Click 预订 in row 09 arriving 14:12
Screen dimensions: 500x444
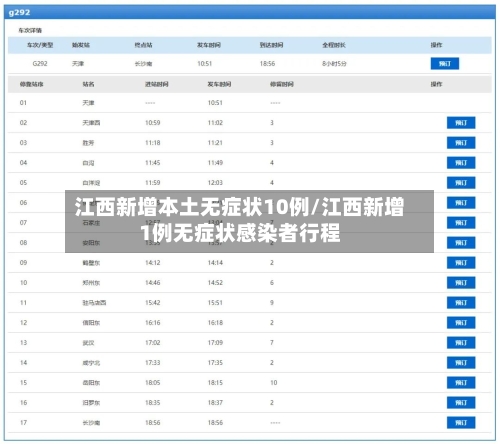coord(461,263)
